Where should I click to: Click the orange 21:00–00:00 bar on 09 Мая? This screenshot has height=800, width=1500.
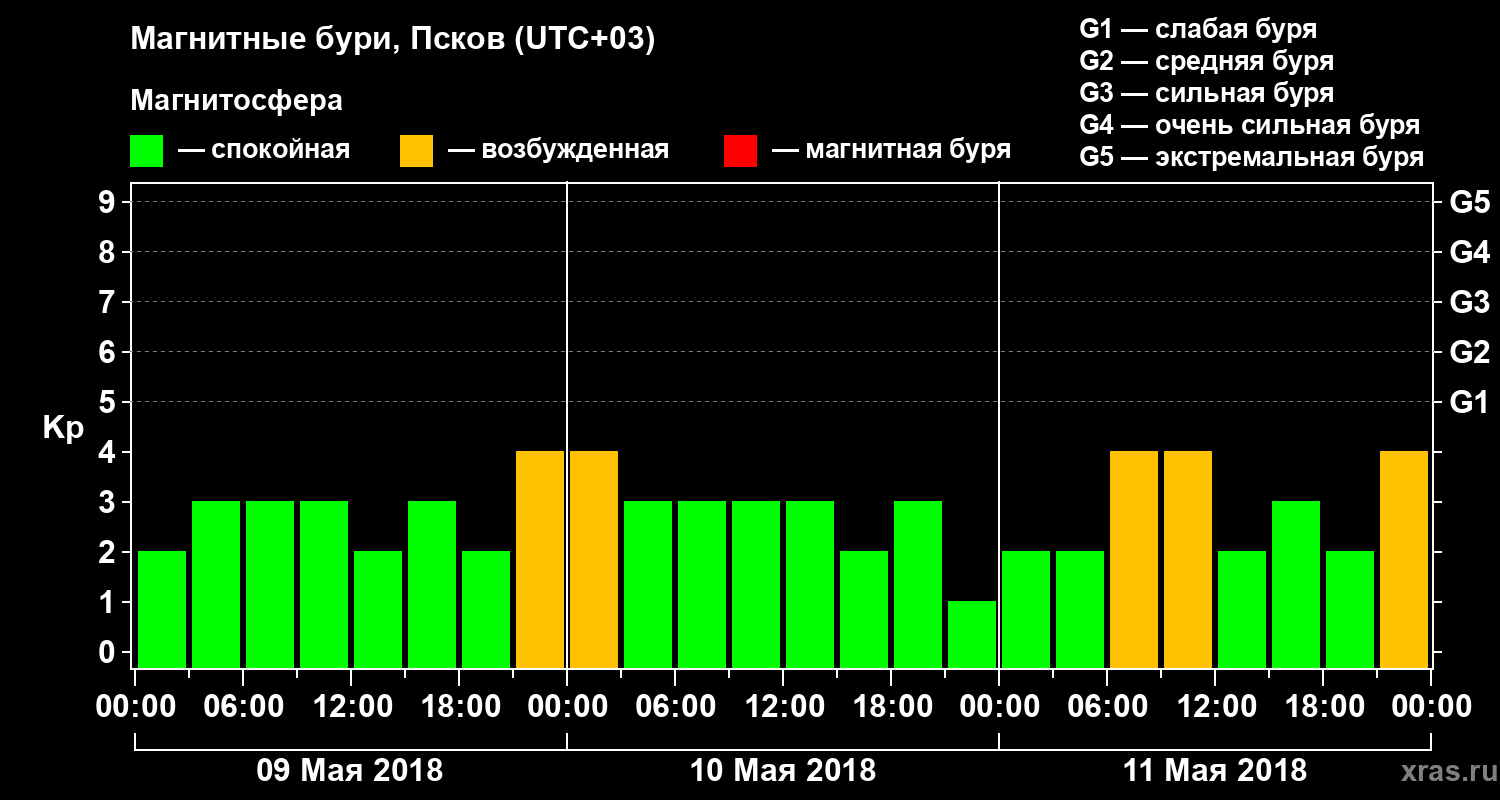pyautogui.click(x=540, y=559)
